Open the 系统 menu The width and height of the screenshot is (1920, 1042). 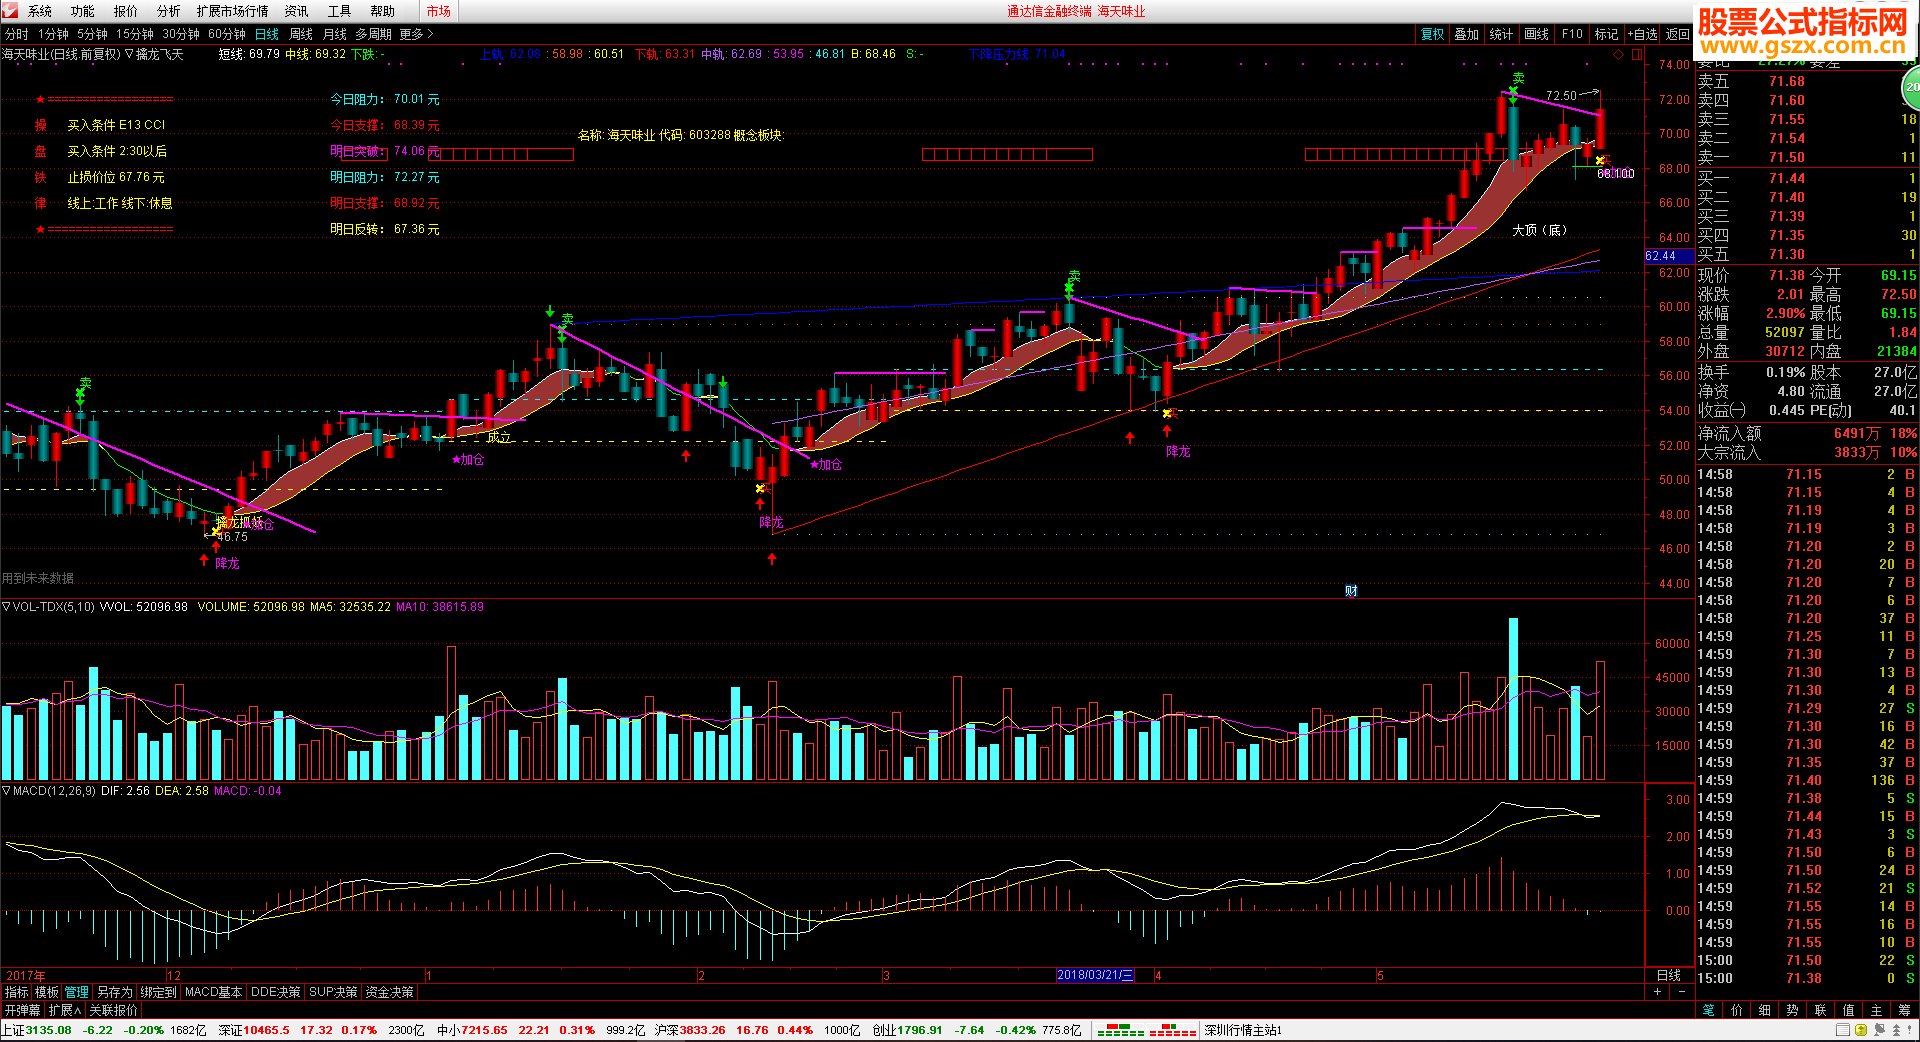click(x=40, y=11)
